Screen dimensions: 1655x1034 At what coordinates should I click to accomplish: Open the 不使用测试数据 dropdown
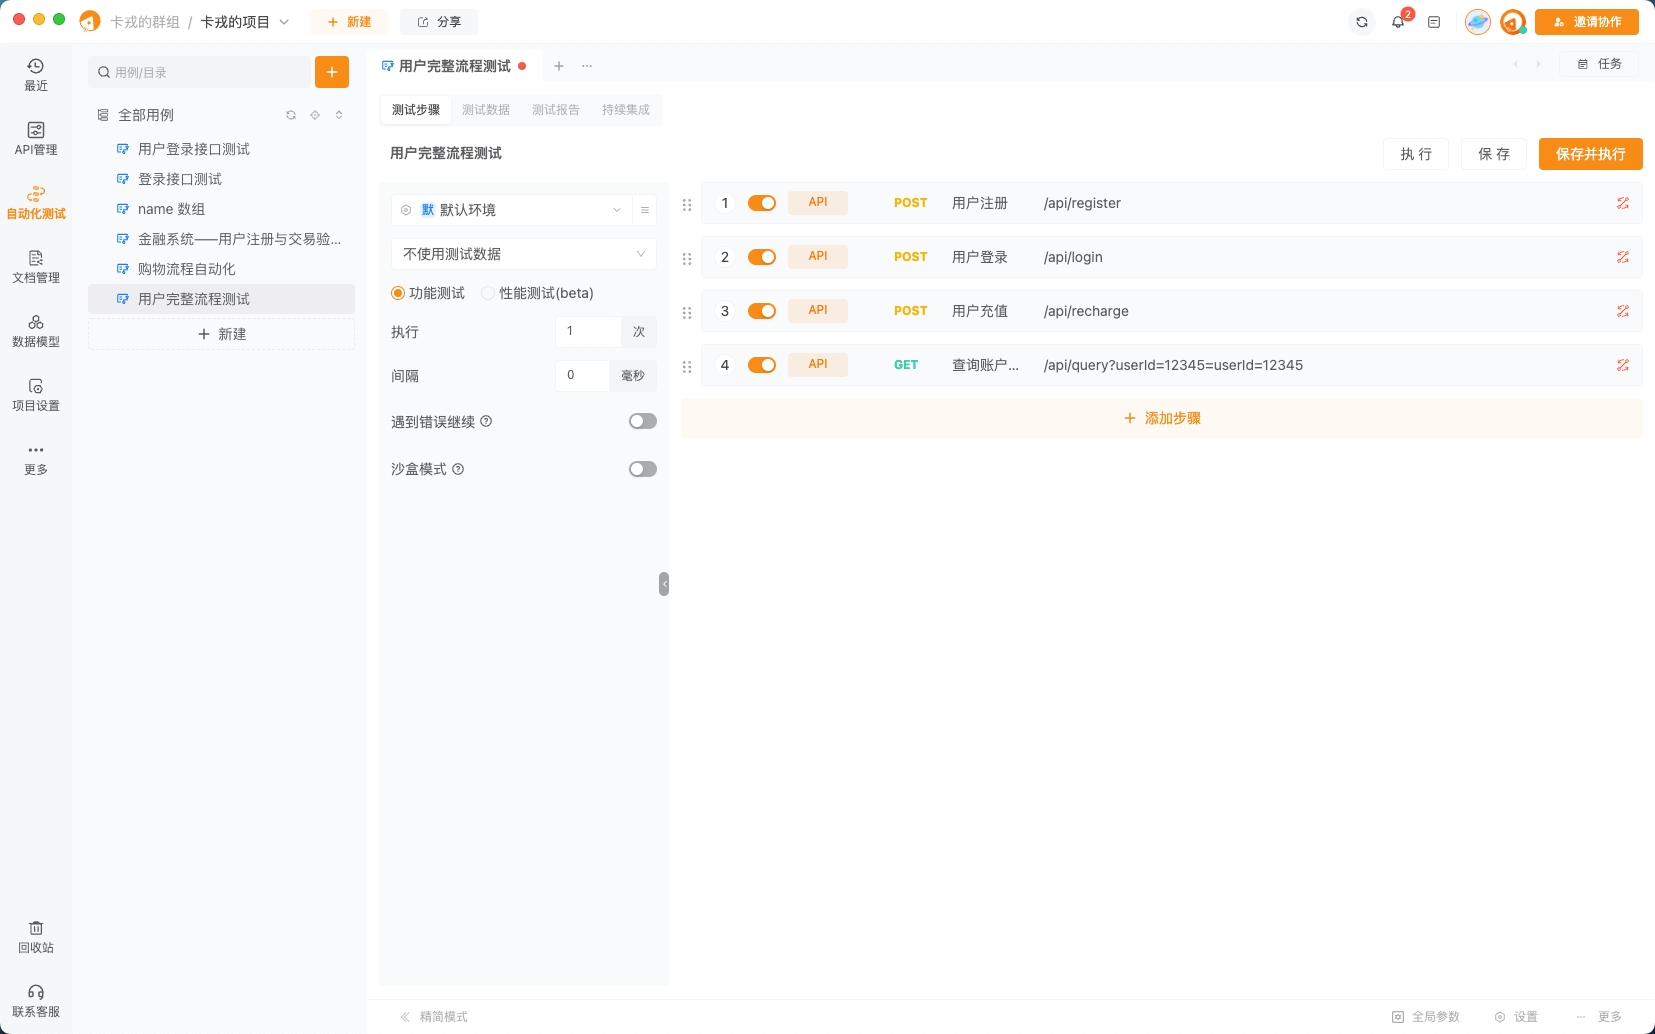(523, 254)
